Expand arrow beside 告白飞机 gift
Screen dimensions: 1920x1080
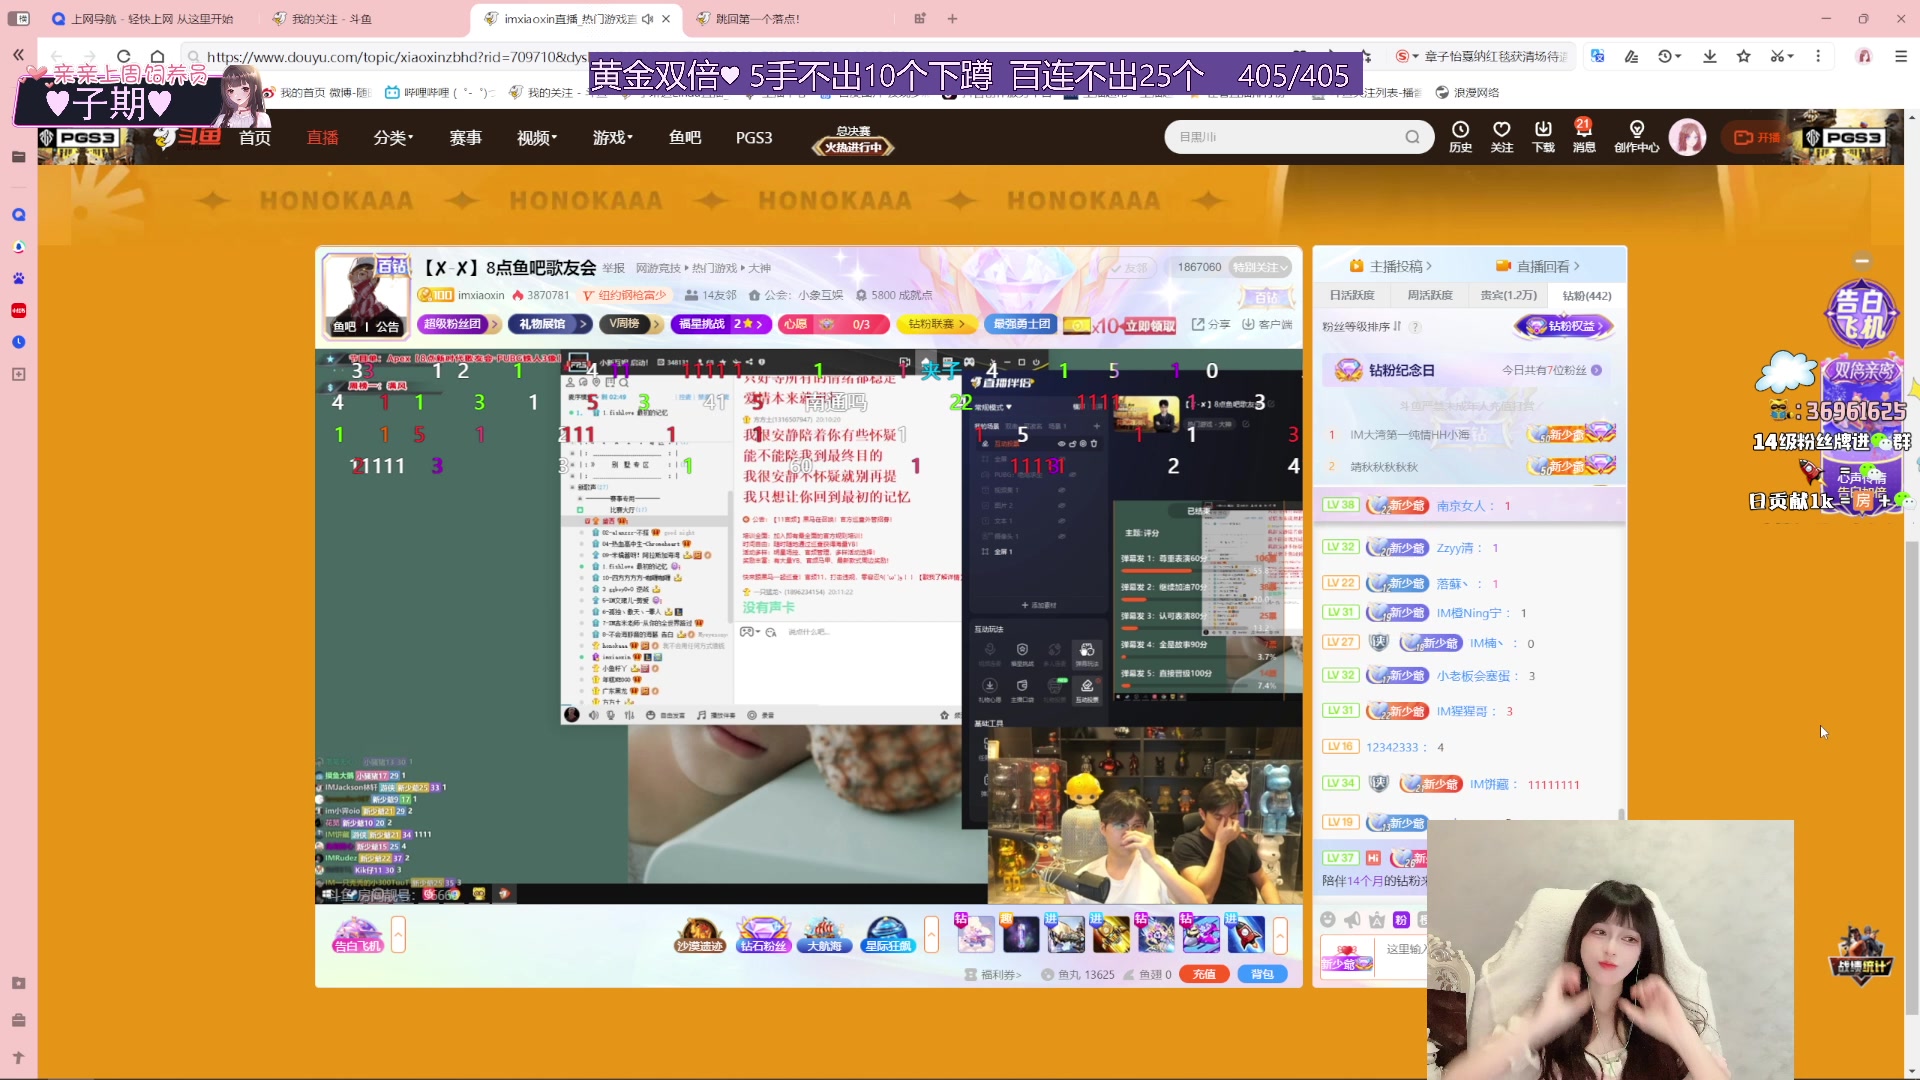[398, 935]
